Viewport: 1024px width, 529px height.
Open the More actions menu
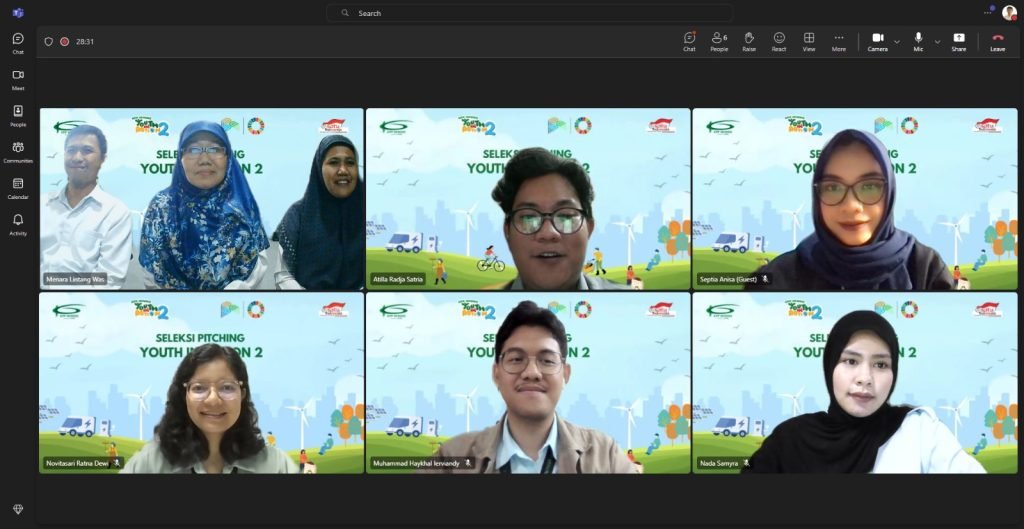839,41
